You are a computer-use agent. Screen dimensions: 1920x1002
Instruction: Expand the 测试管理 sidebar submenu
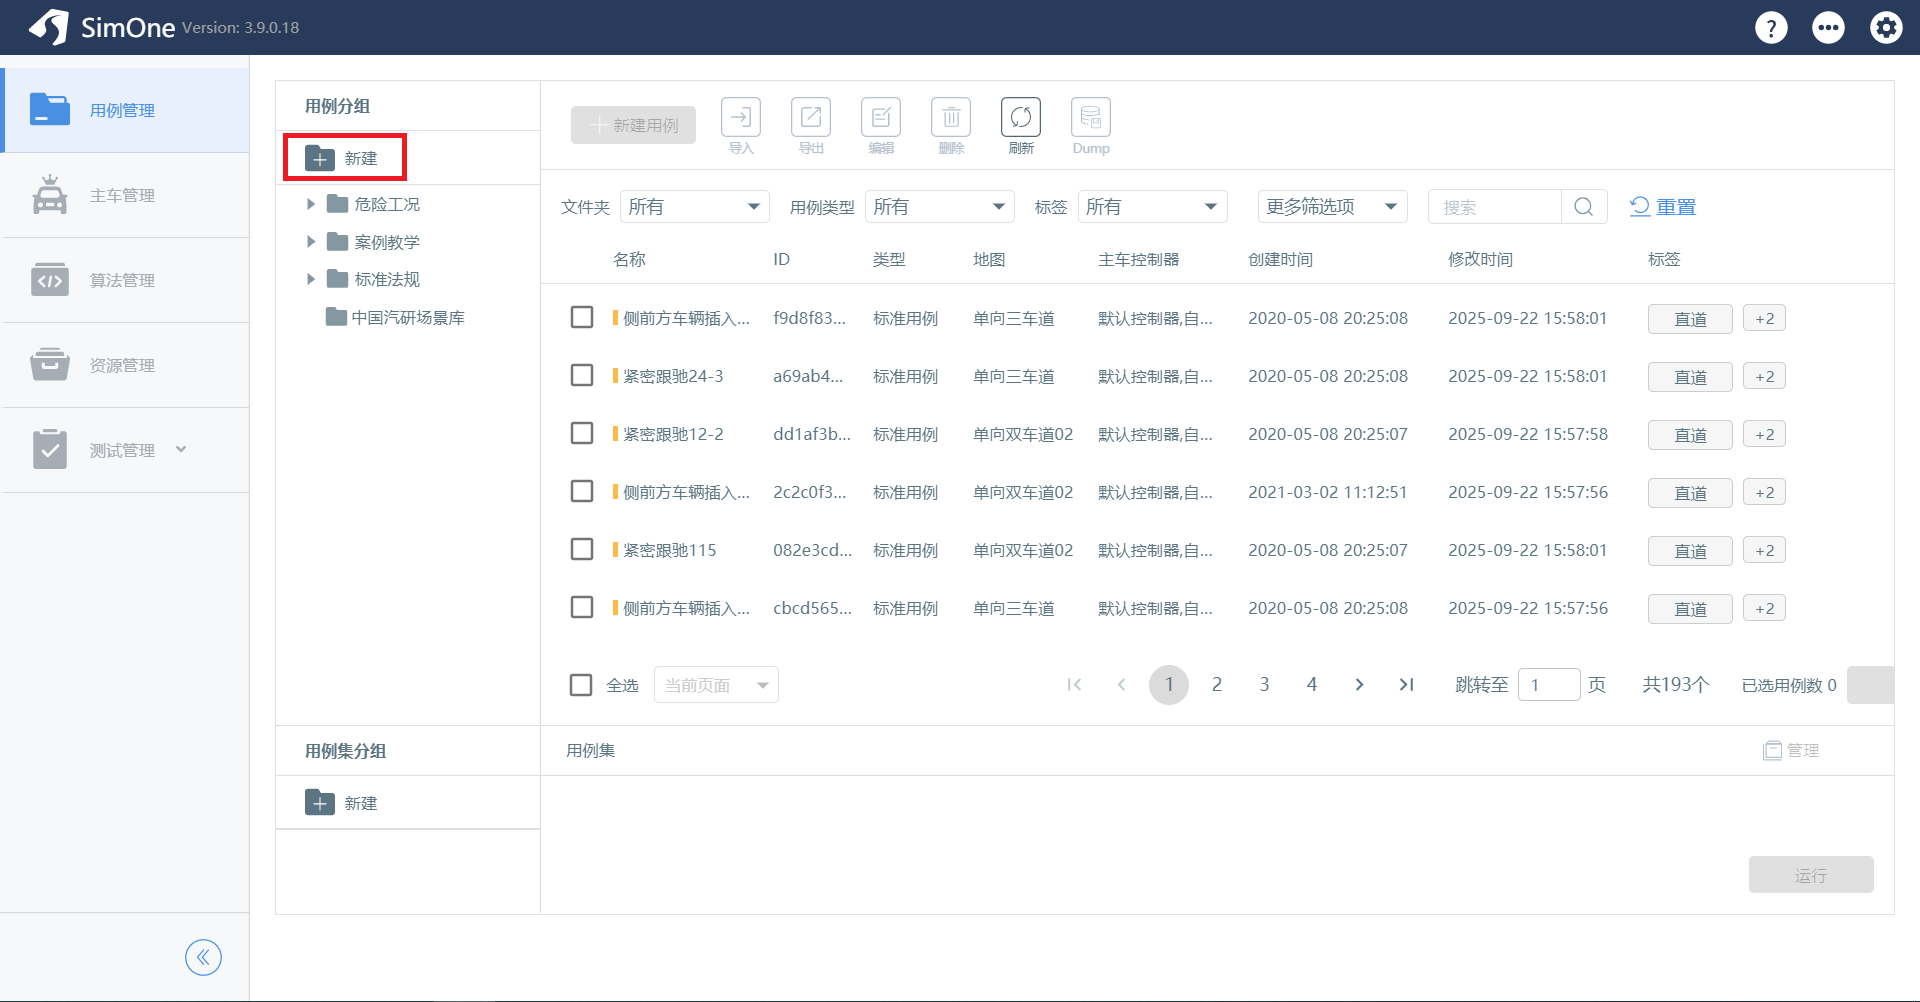tap(181, 449)
